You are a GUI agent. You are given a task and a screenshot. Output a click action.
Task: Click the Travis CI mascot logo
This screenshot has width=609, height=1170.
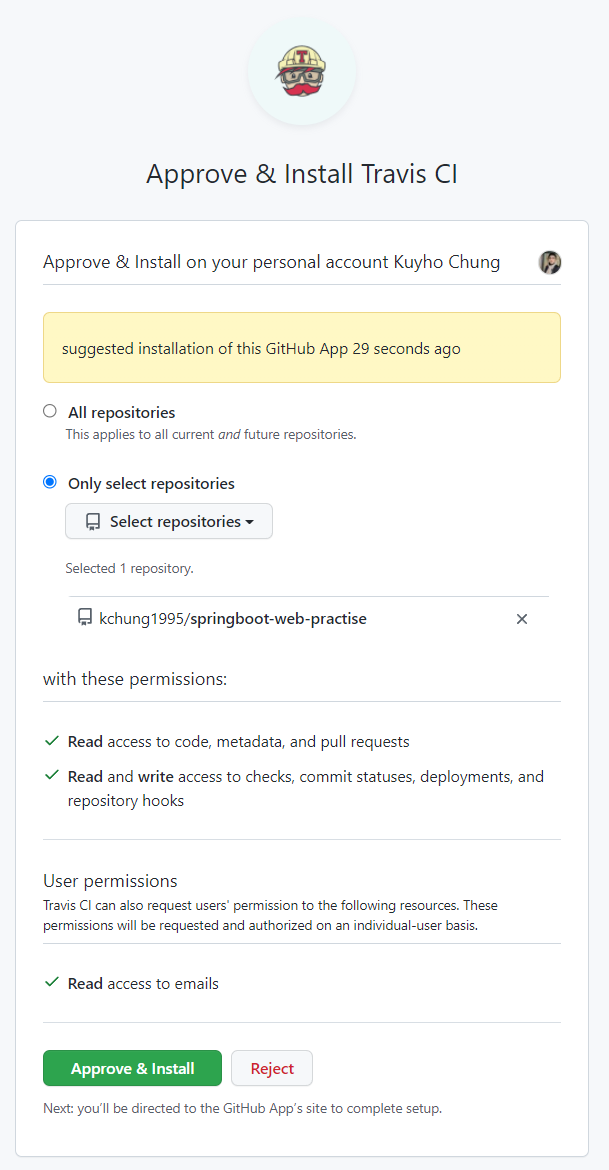(302, 73)
